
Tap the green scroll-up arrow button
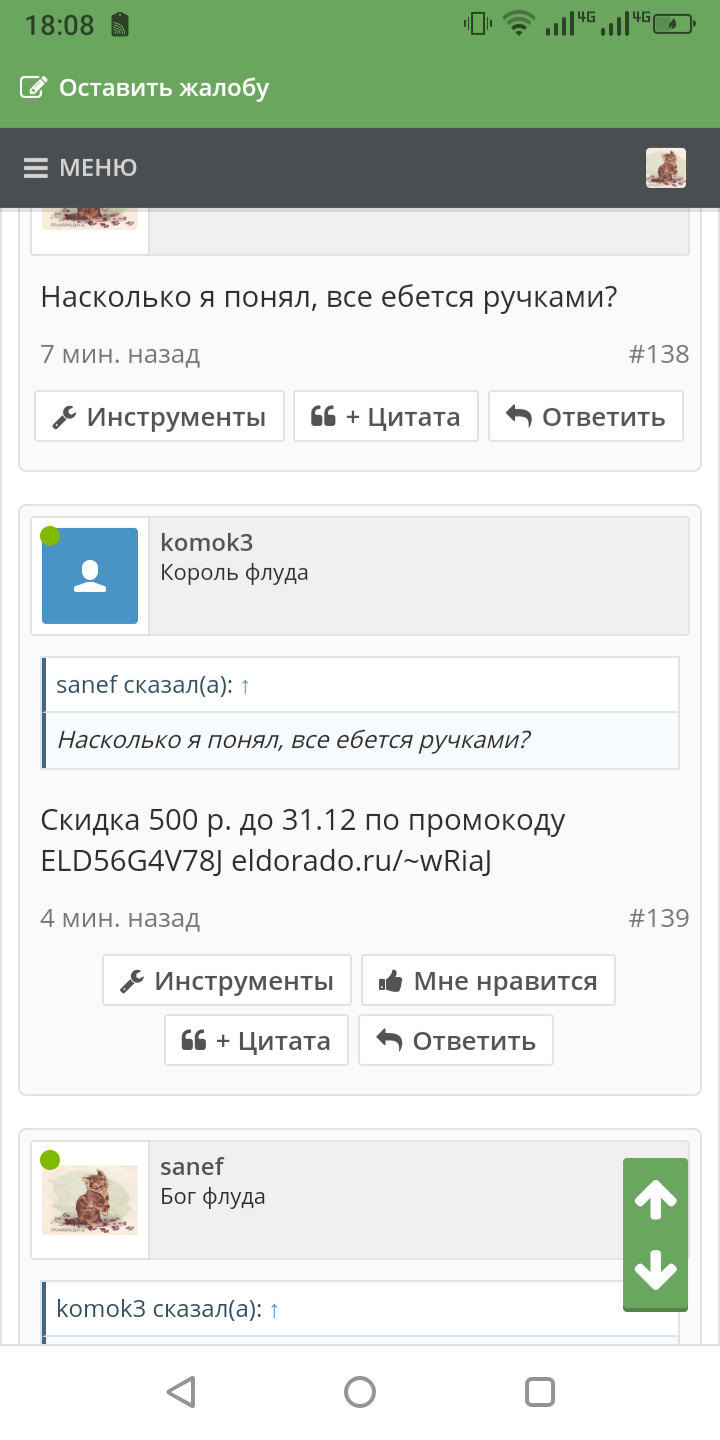656,1199
